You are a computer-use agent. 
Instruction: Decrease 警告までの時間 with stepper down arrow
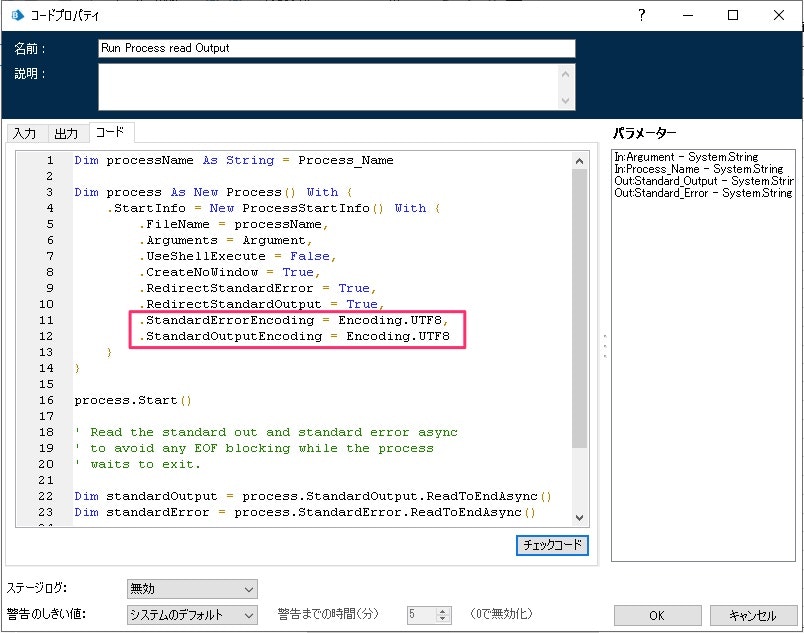(x=443, y=619)
